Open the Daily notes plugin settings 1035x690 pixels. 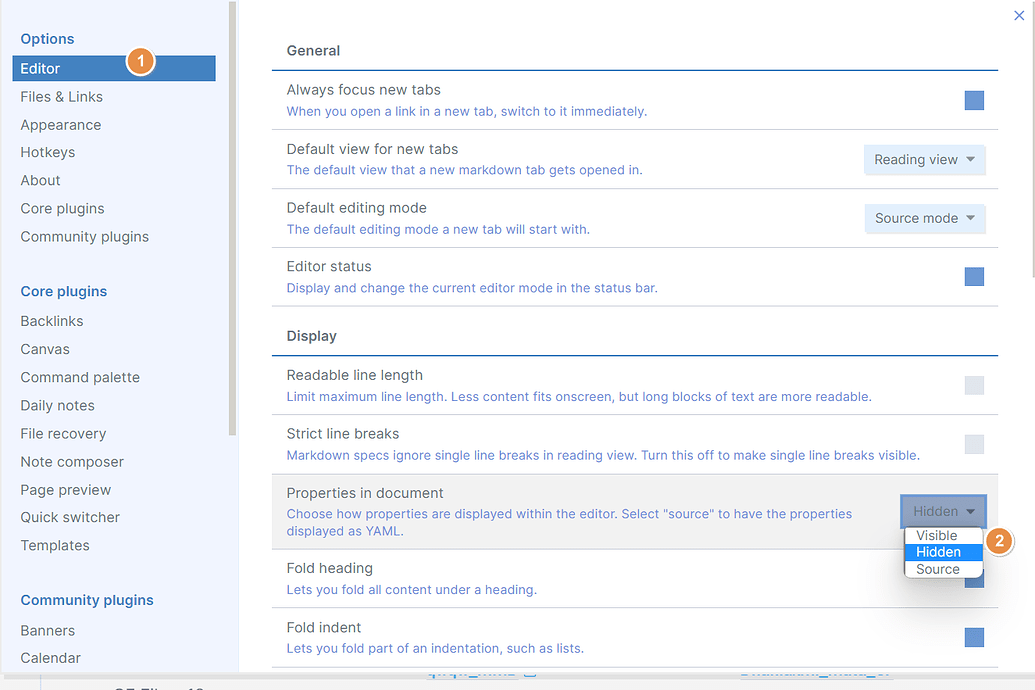click(x=58, y=405)
